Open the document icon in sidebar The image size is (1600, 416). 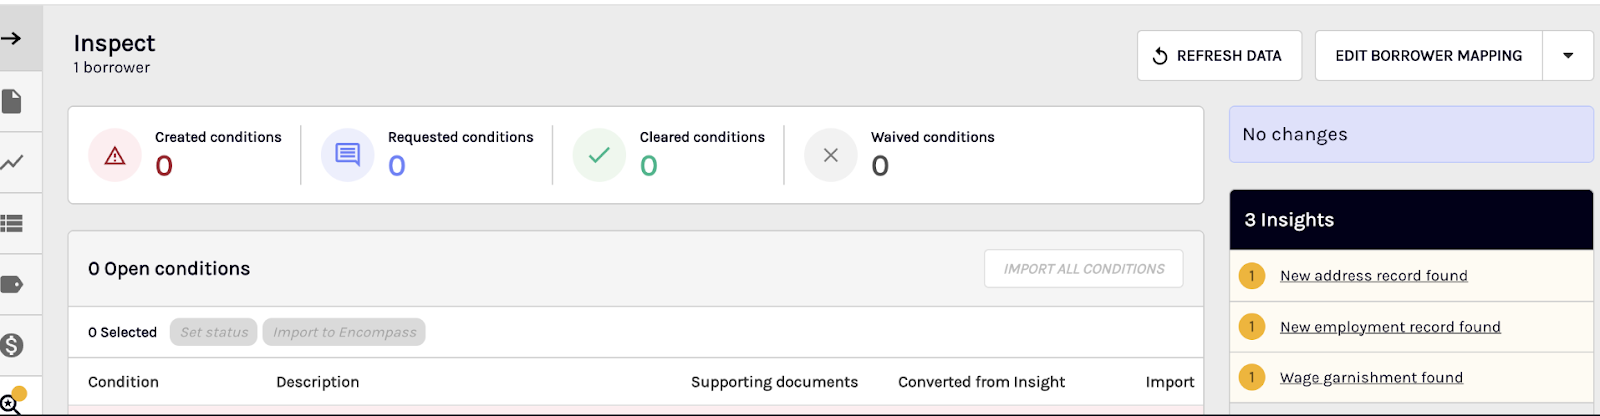point(11,101)
